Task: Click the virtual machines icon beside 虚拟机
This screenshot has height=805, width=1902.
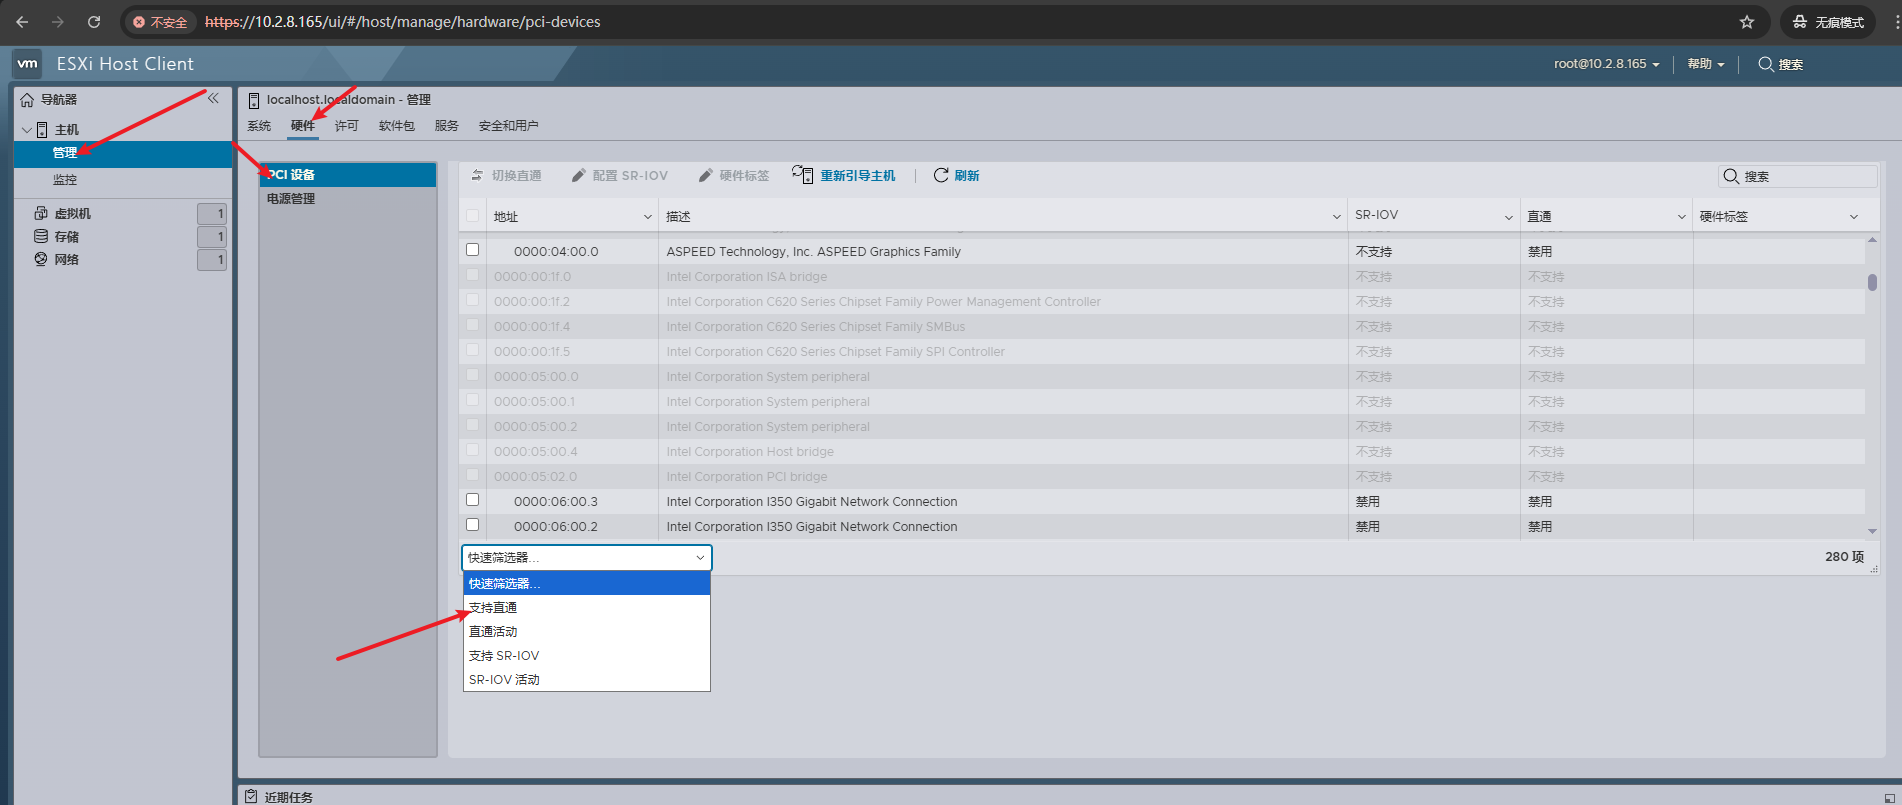Action: point(41,213)
